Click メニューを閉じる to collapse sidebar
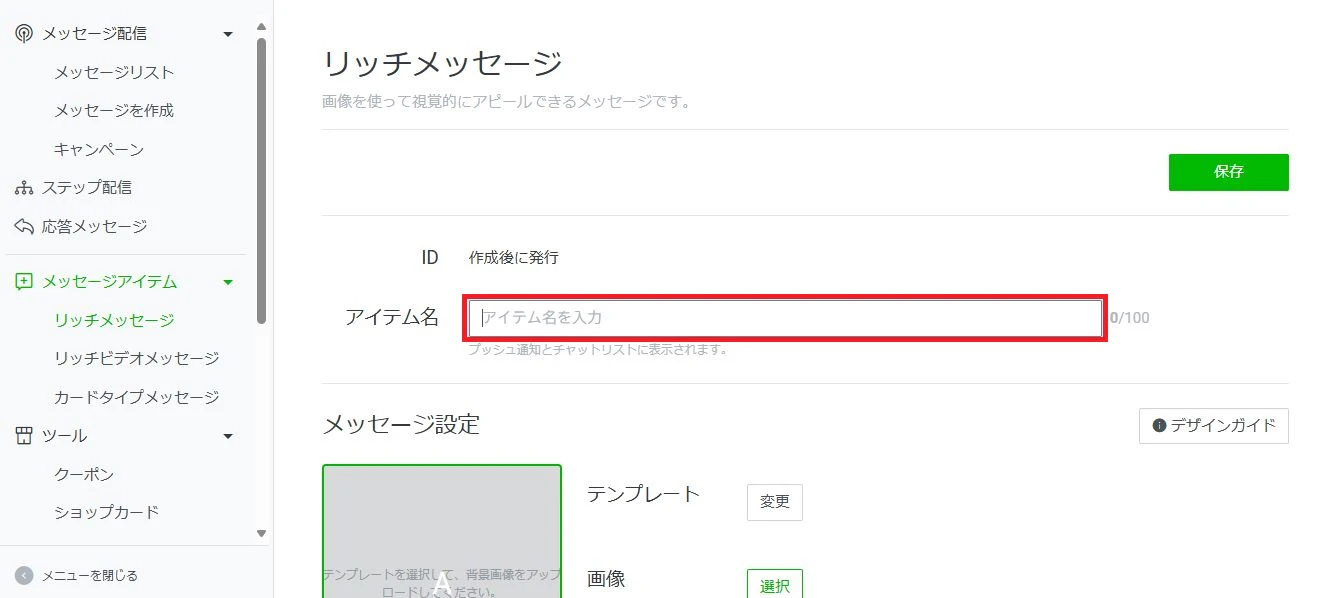The width and height of the screenshot is (1330, 598). pyautogui.click(x=90, y=575)
